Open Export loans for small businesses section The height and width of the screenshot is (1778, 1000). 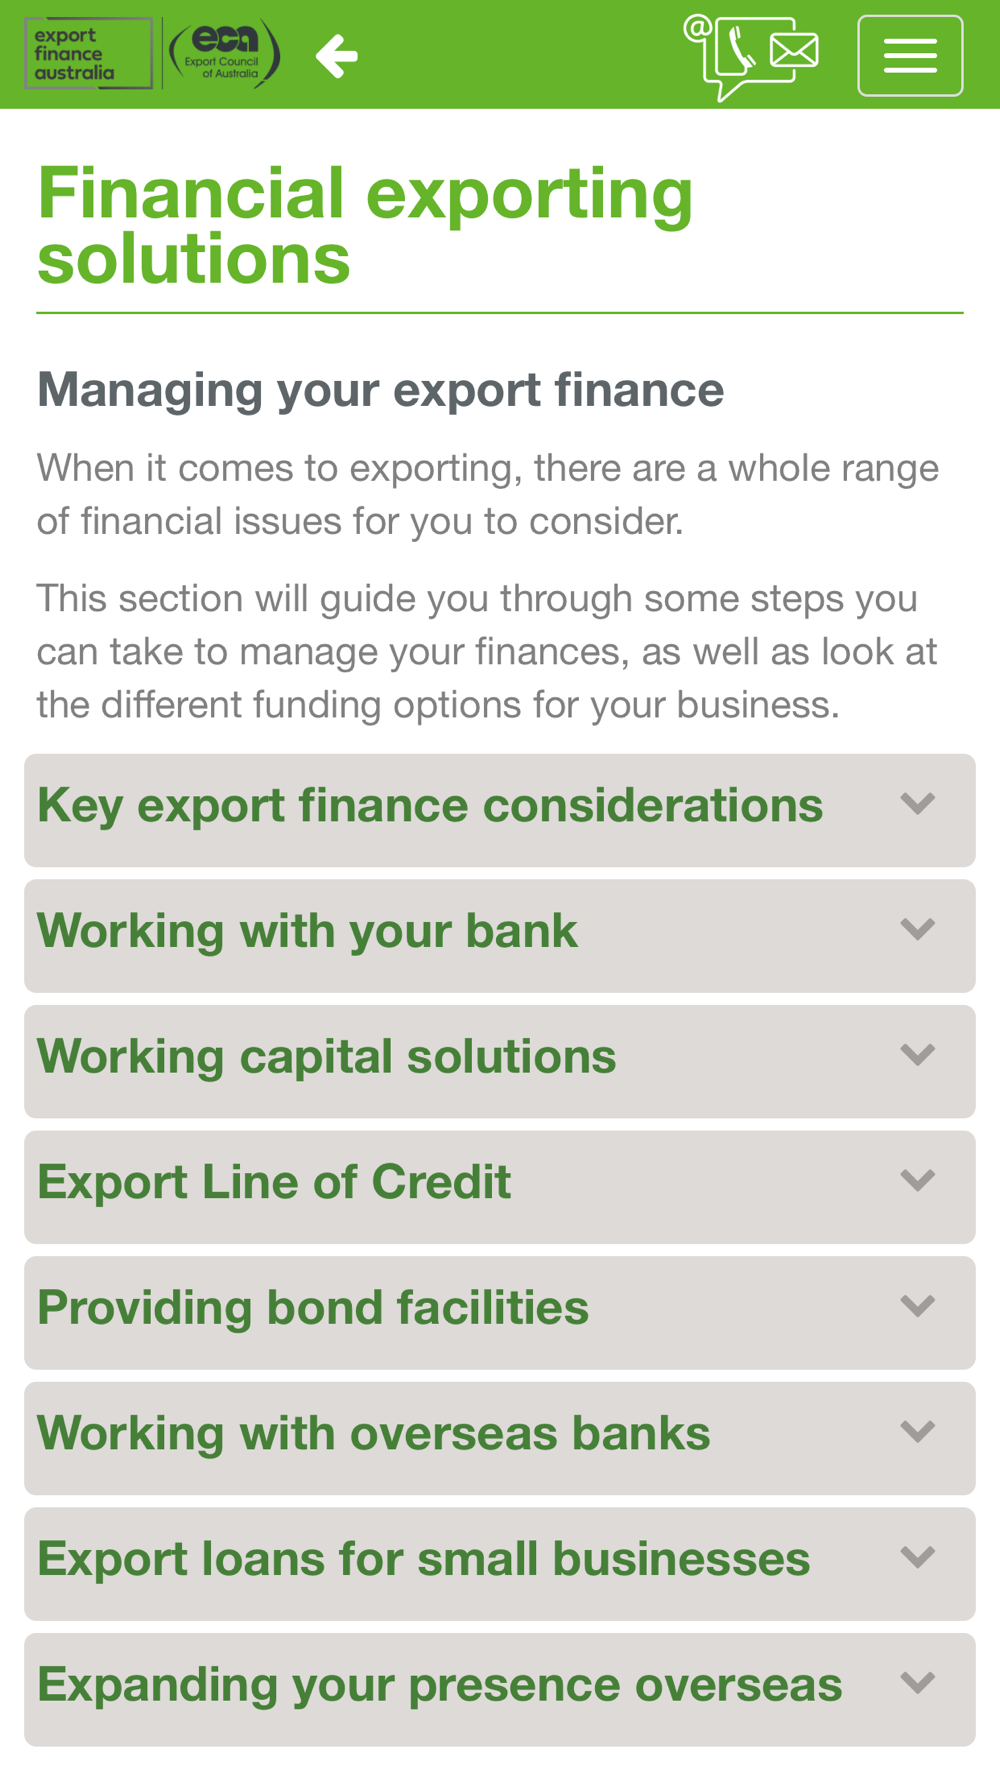coord(423,1560)
